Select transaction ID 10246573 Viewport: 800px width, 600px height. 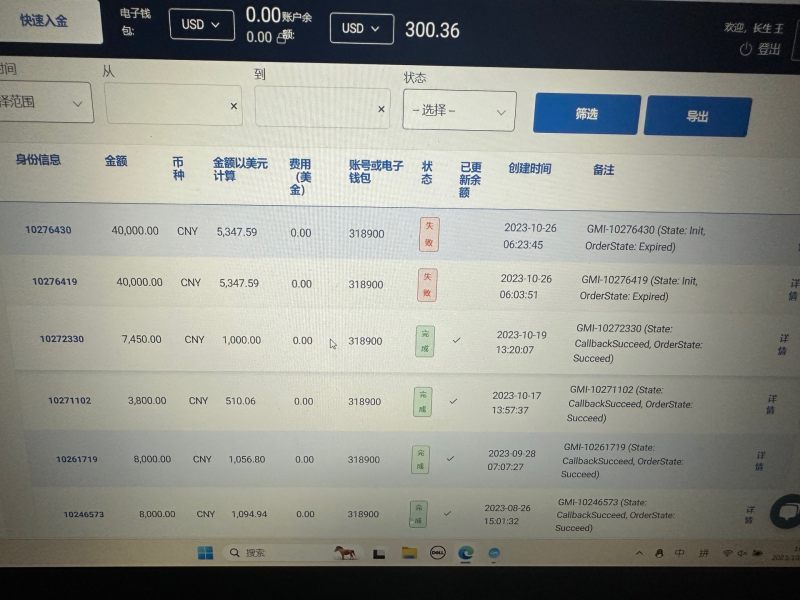84,514
